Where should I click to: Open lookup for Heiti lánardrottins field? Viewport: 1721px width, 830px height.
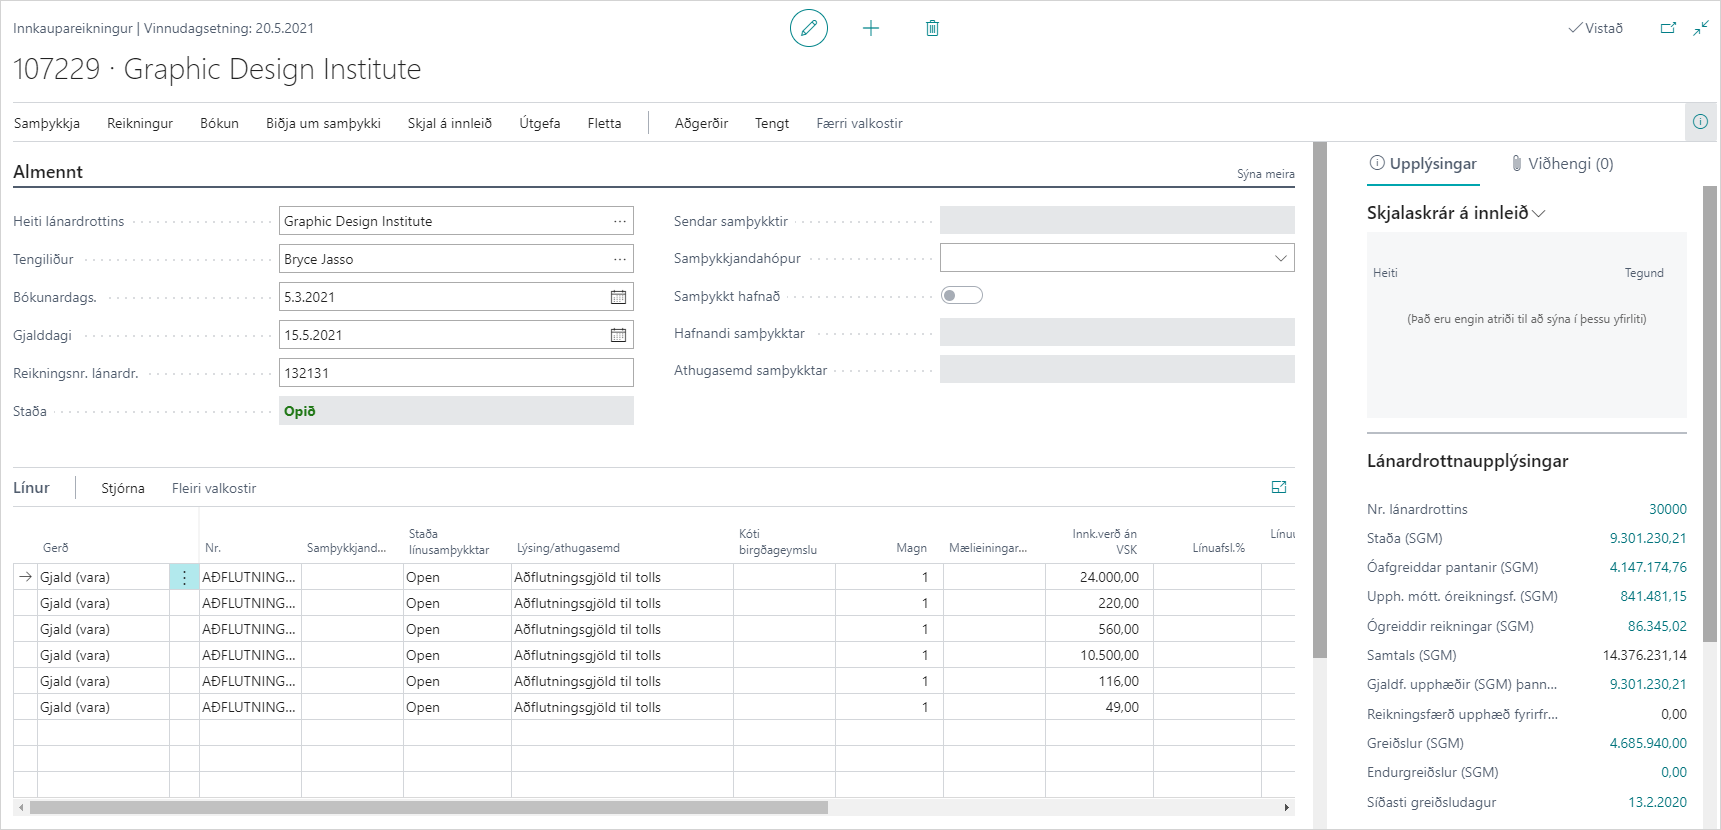[620, 221]
